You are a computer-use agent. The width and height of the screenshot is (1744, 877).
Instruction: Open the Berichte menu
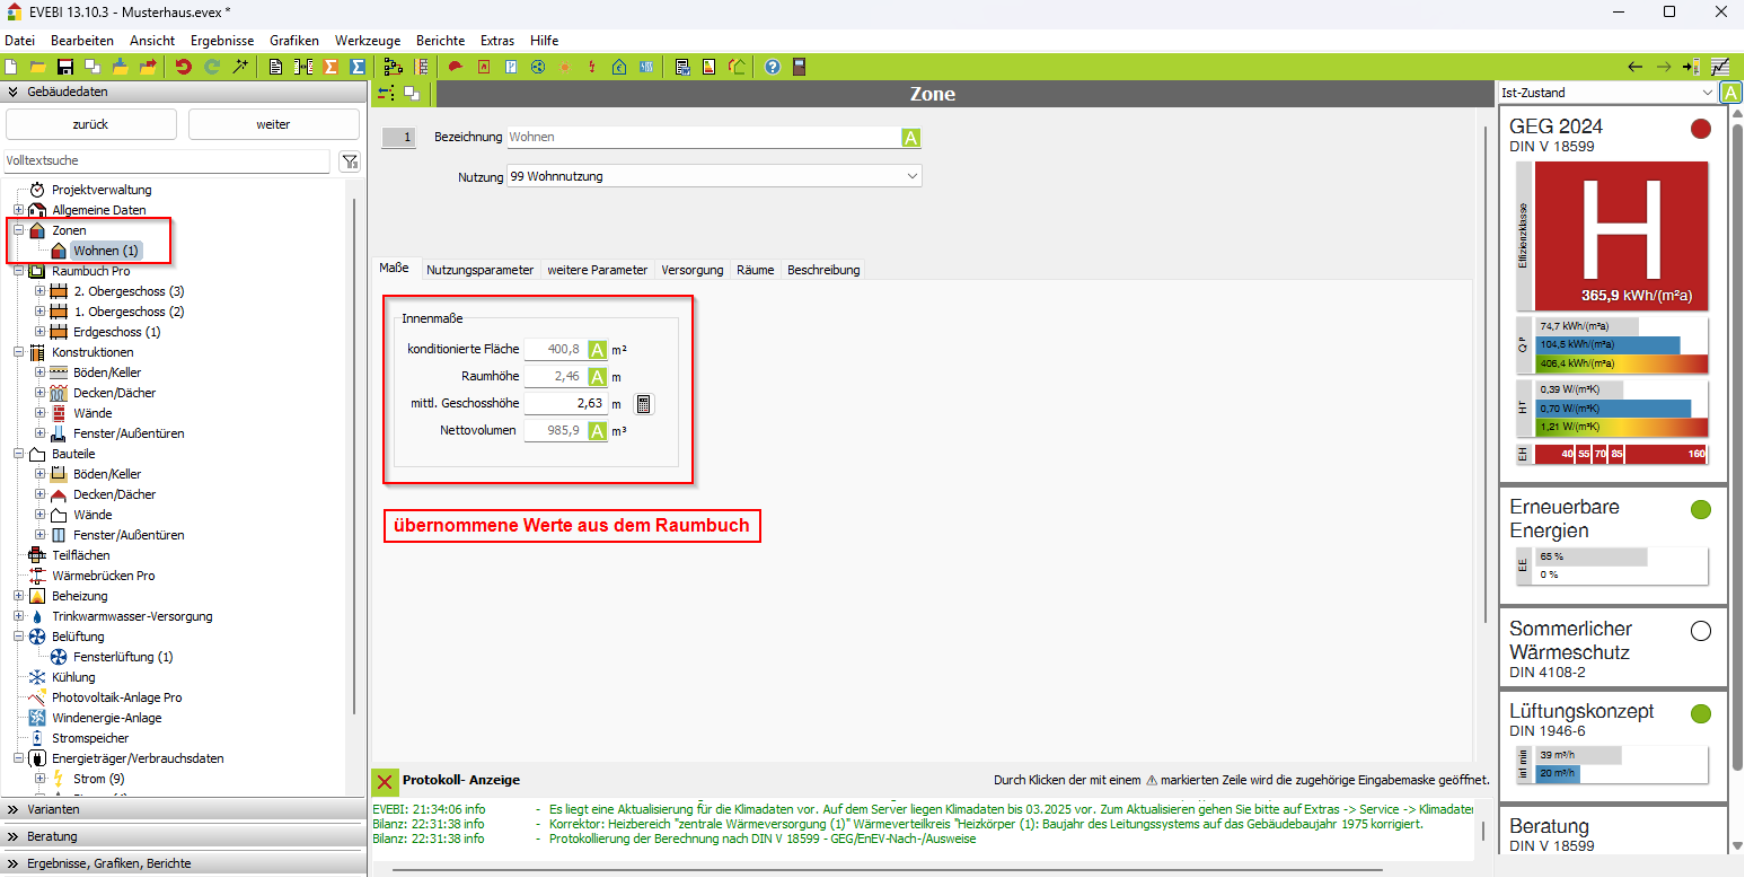(x=440, y=41)
